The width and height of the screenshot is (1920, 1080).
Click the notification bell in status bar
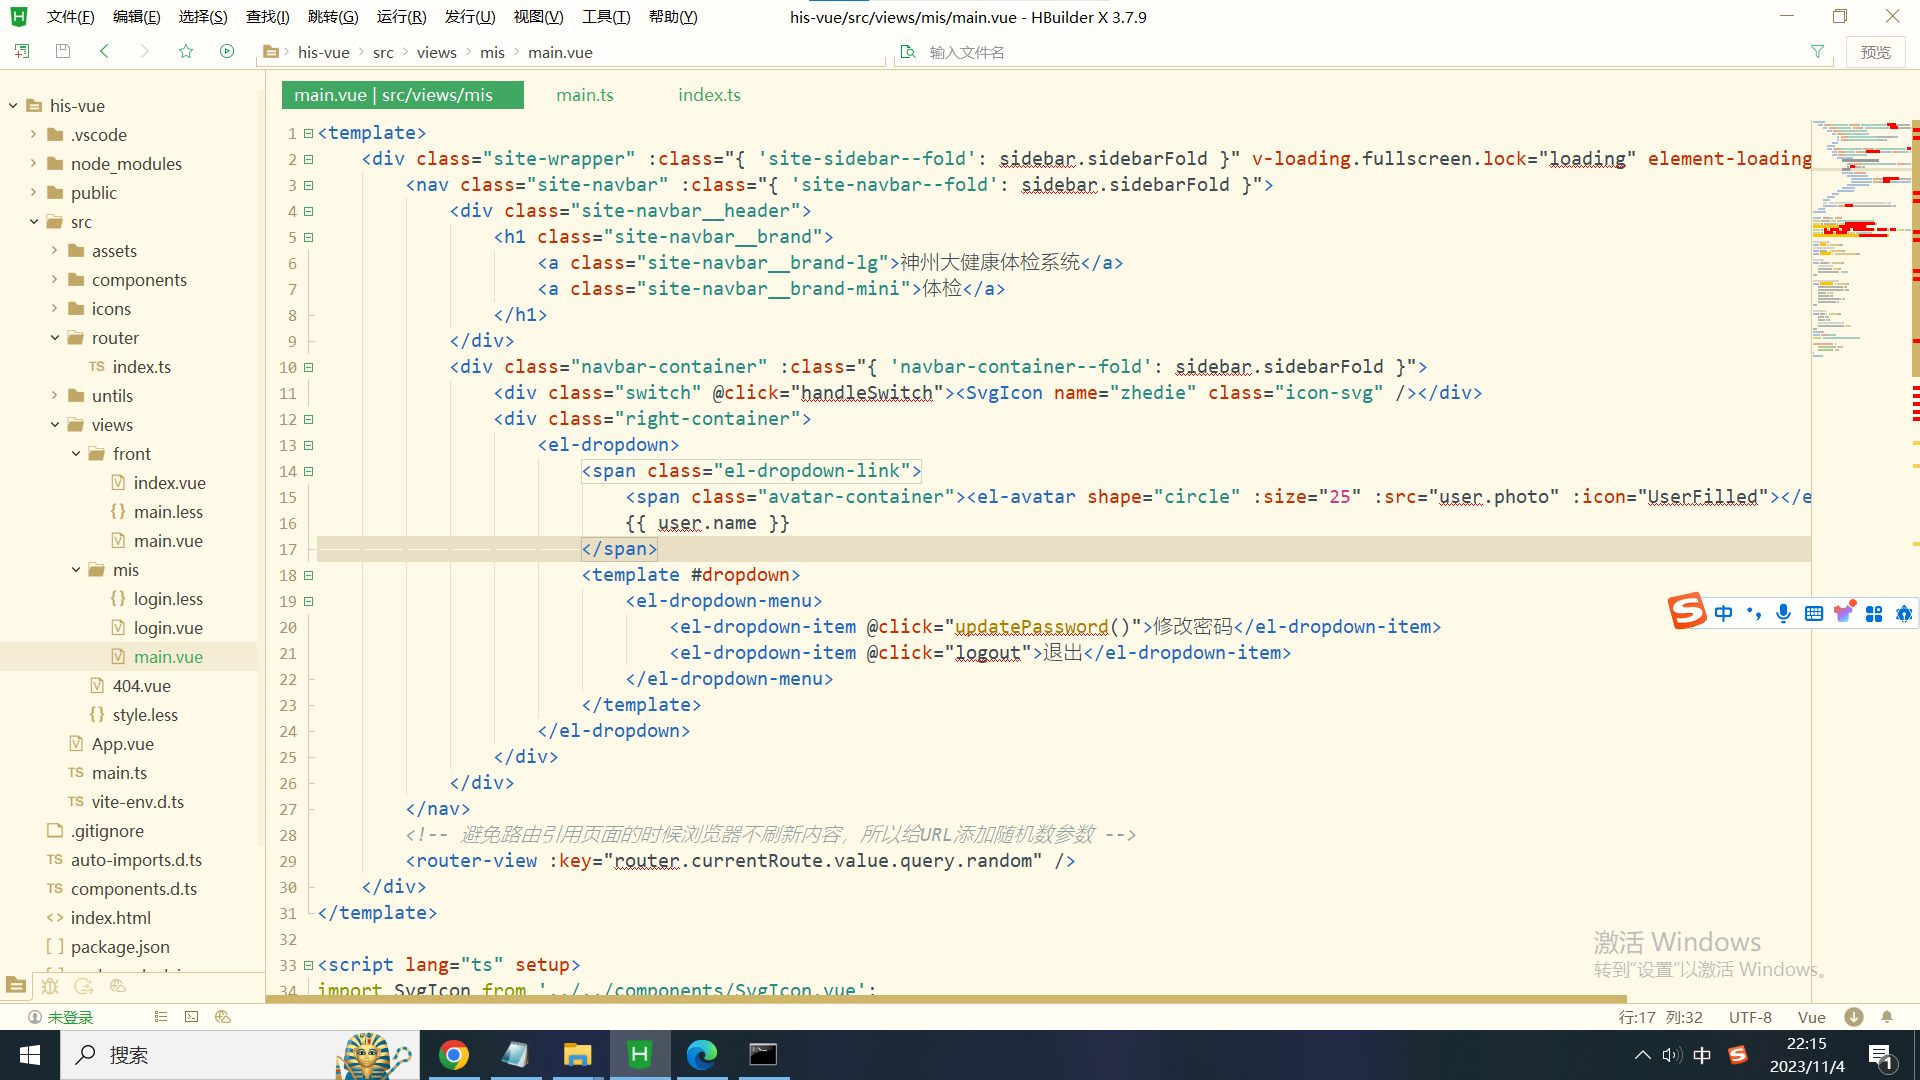(1887, 1017)
